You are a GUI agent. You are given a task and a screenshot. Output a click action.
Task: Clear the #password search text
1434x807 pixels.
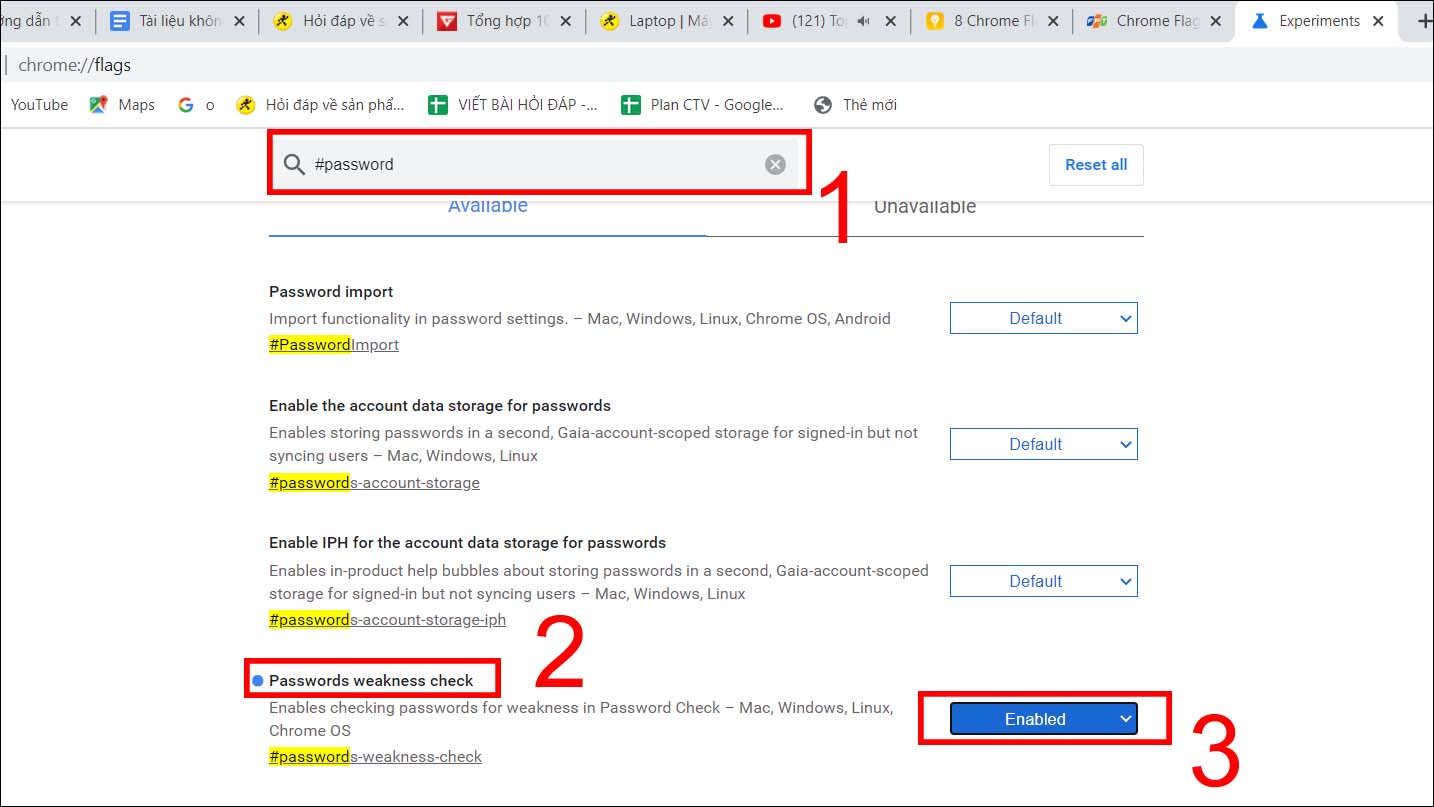(x=775, y=164)
